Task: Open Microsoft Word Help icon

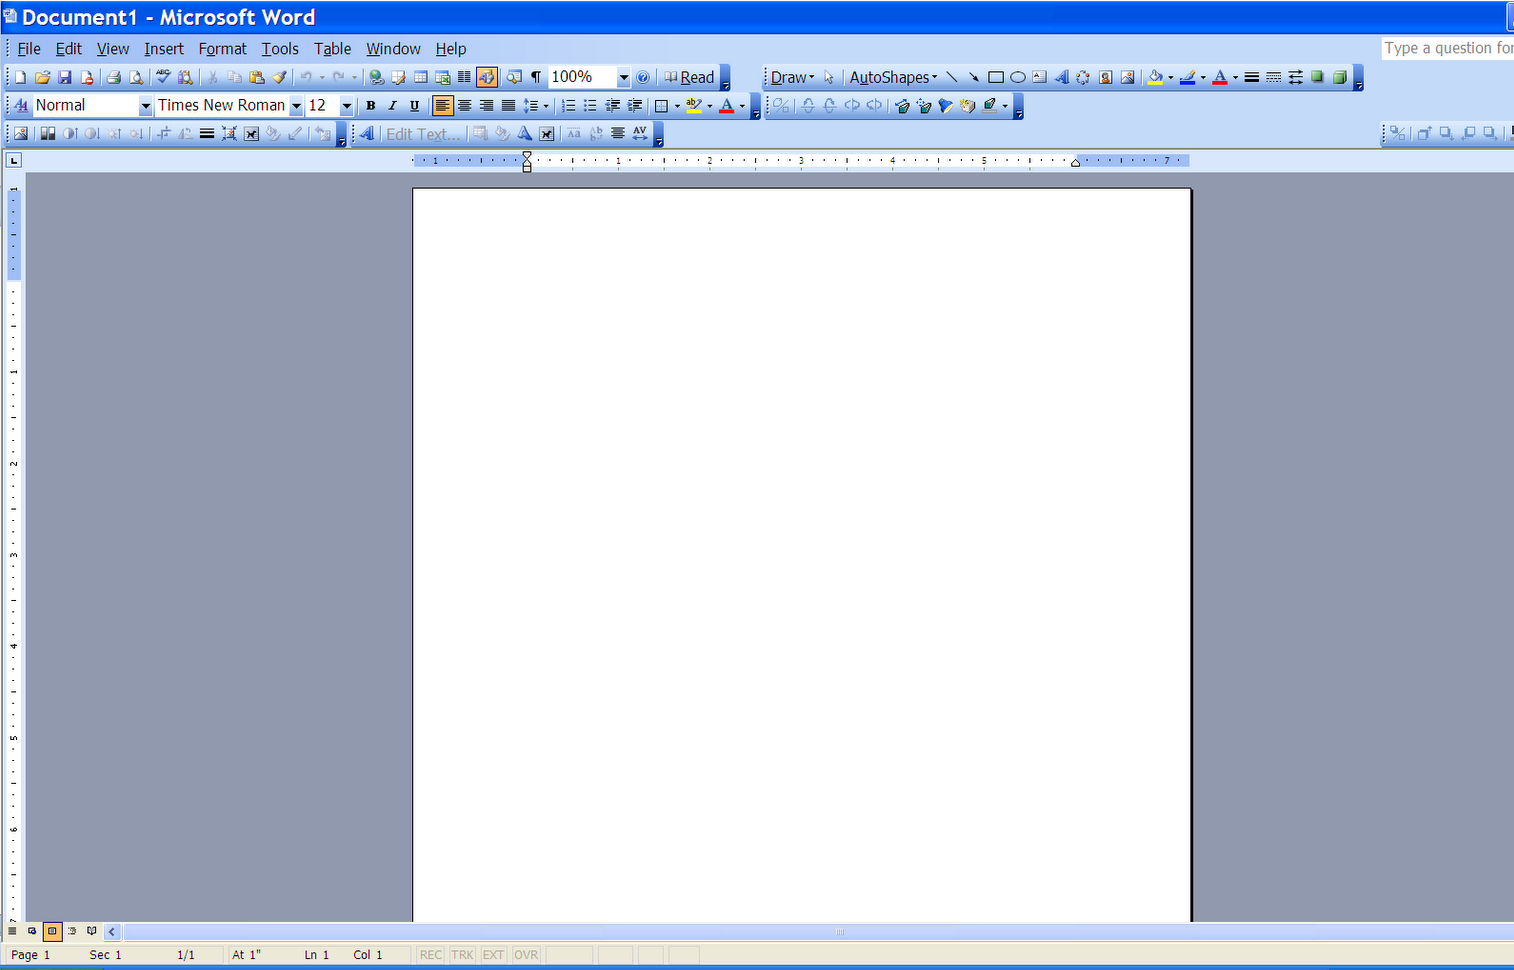Action: pyautogui.click(x=643, y=77)
